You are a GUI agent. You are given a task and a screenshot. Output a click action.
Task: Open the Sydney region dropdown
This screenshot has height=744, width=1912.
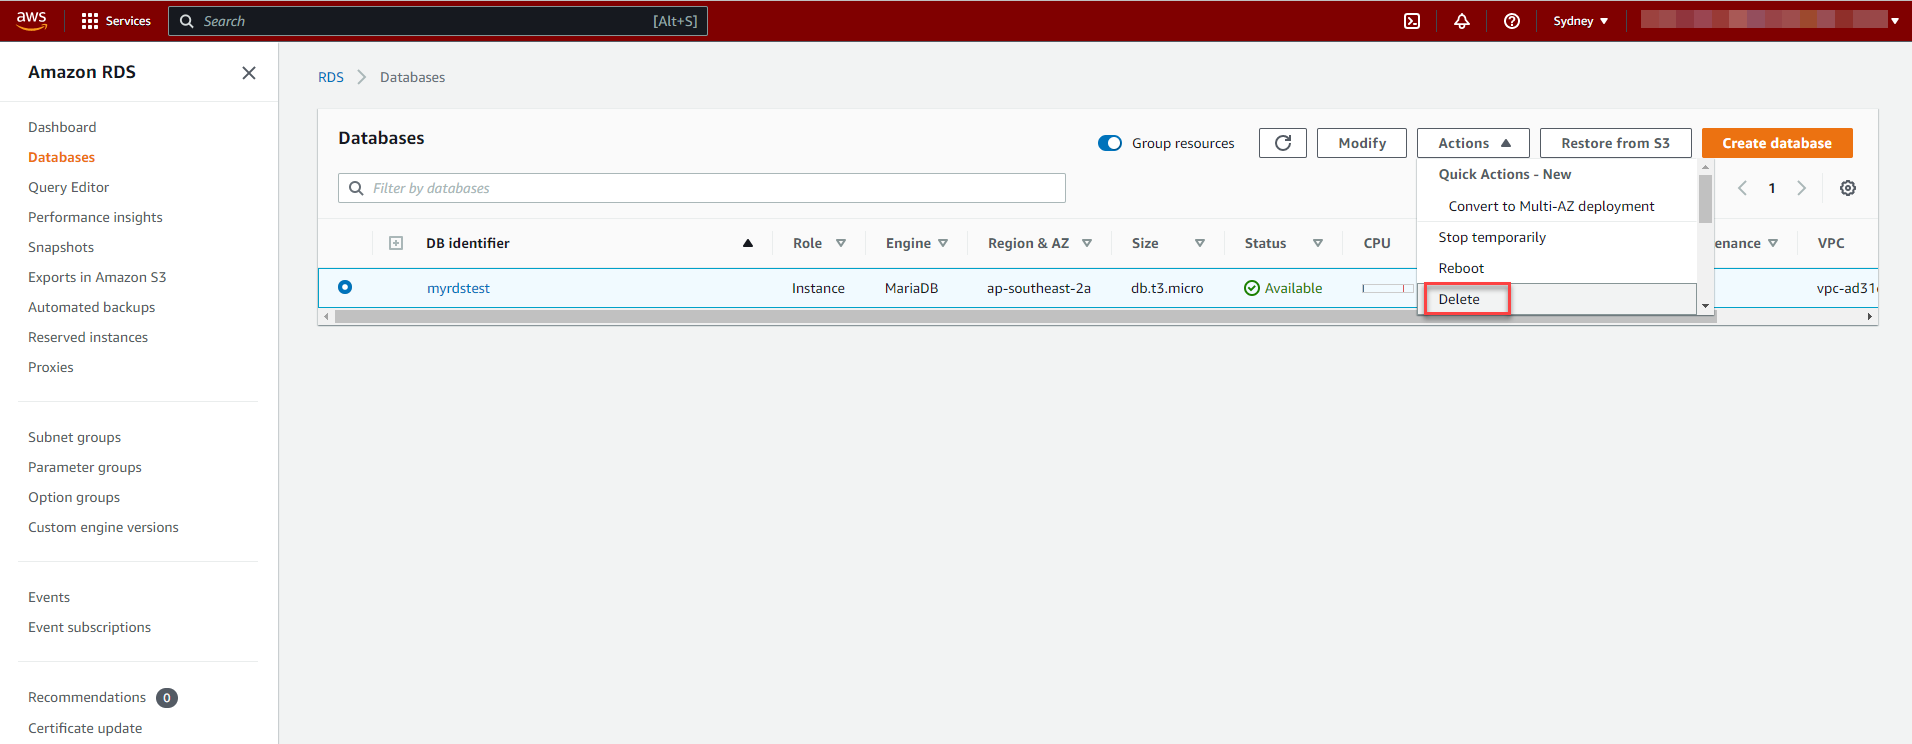click(x=1580, y=21)
